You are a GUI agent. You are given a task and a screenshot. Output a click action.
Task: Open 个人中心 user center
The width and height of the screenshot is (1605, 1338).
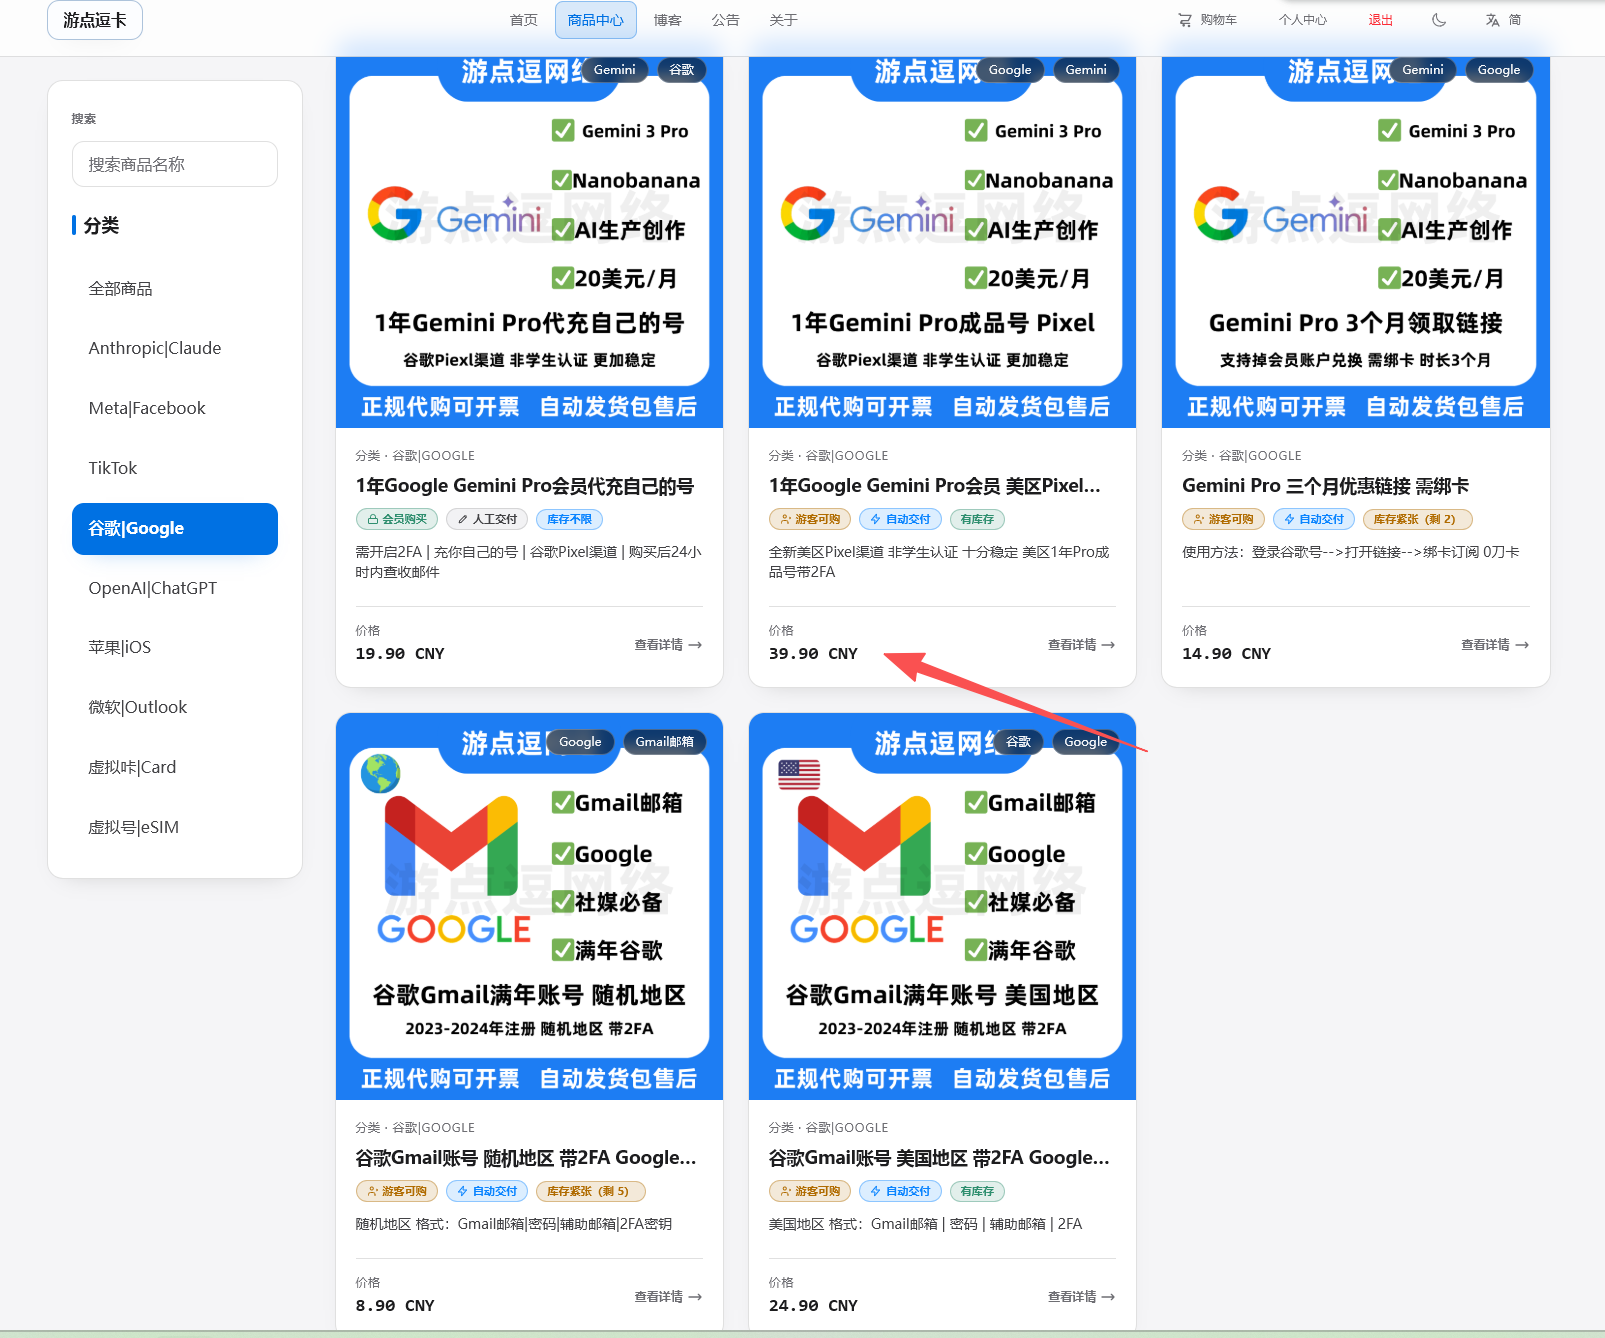[x=1302, y=20]
